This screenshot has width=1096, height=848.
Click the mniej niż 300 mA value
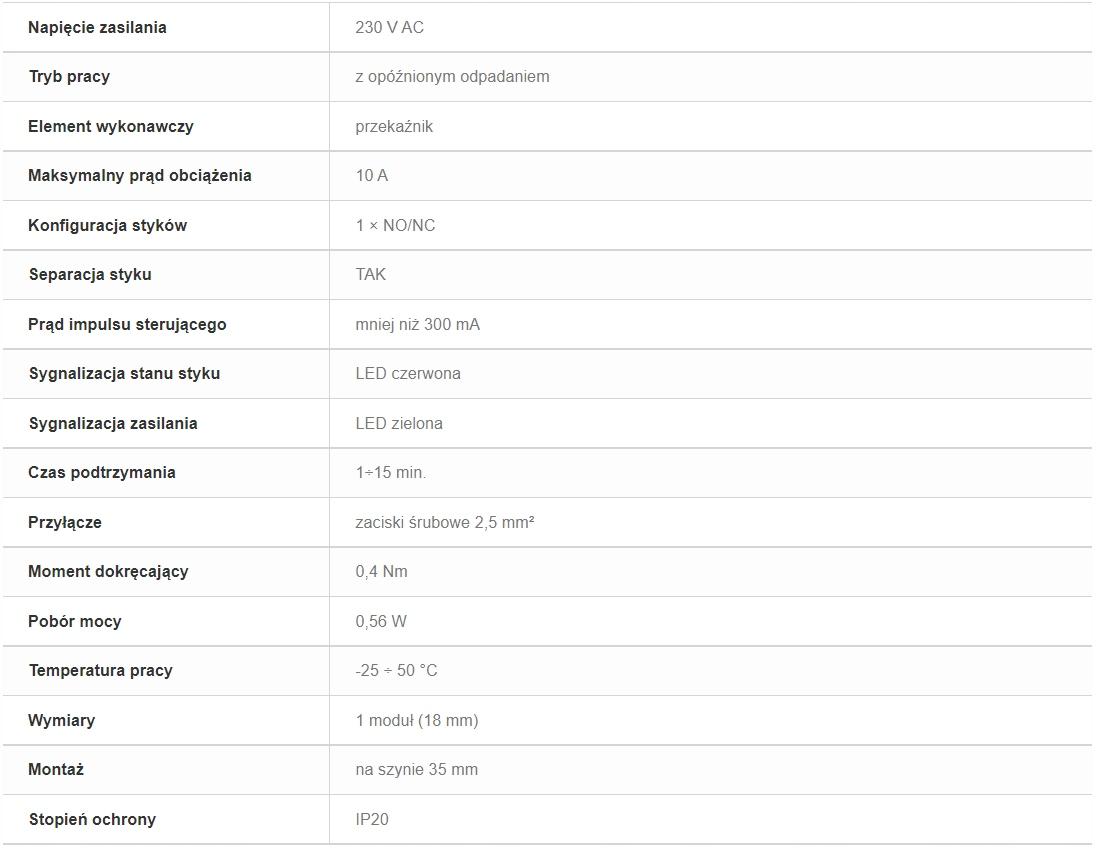pos(417,324)
